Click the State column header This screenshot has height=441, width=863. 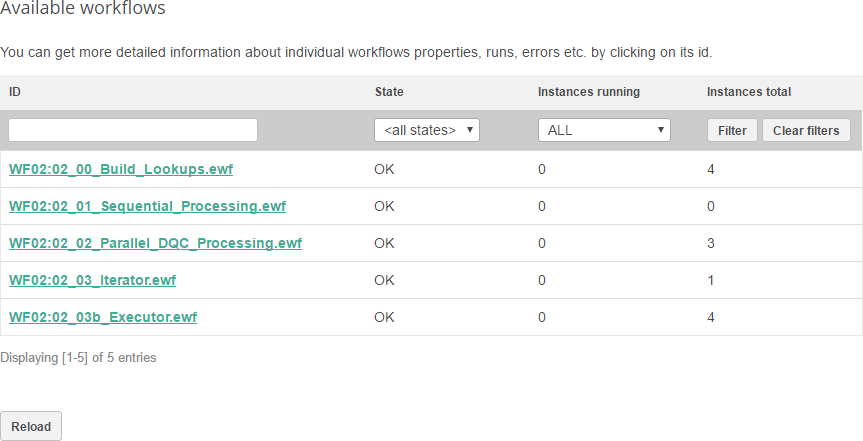click(389, 92)
